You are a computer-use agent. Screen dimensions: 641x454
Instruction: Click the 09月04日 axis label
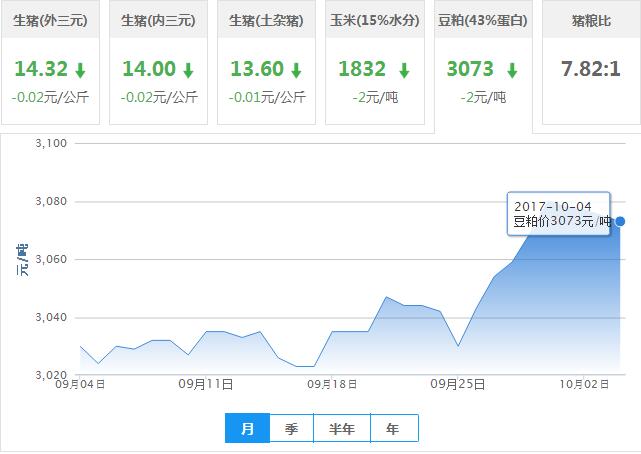(80, 384)
